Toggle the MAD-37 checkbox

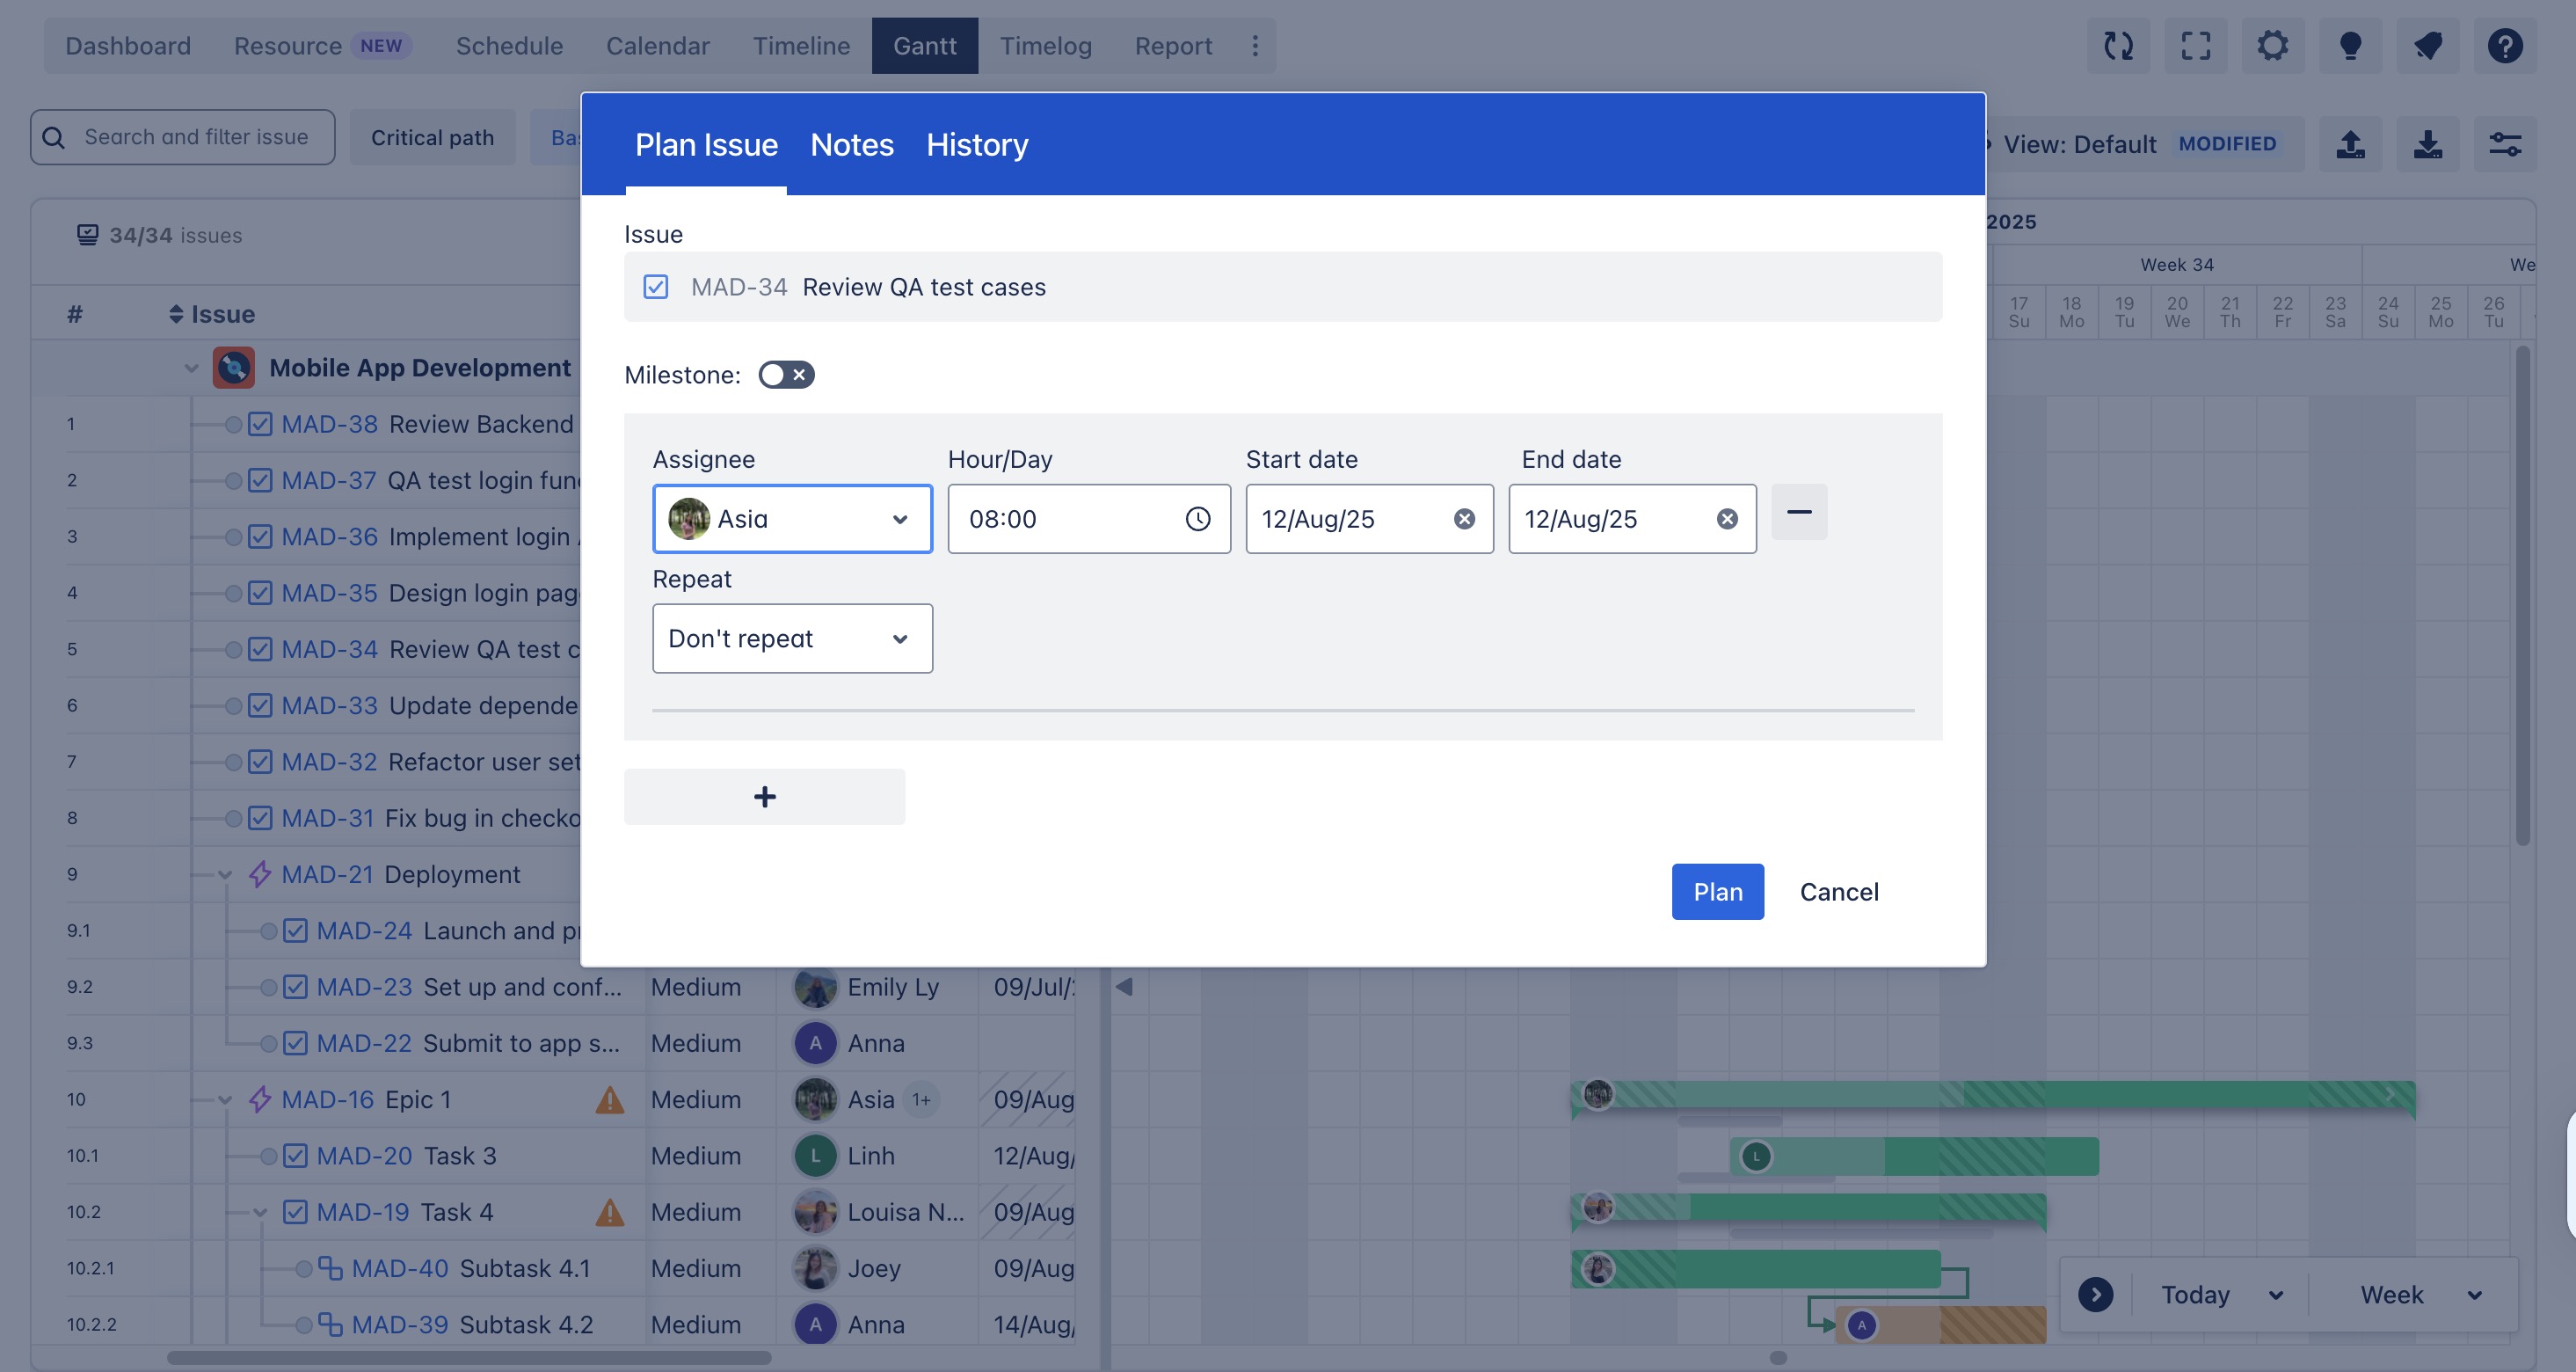tap(260, 480)
